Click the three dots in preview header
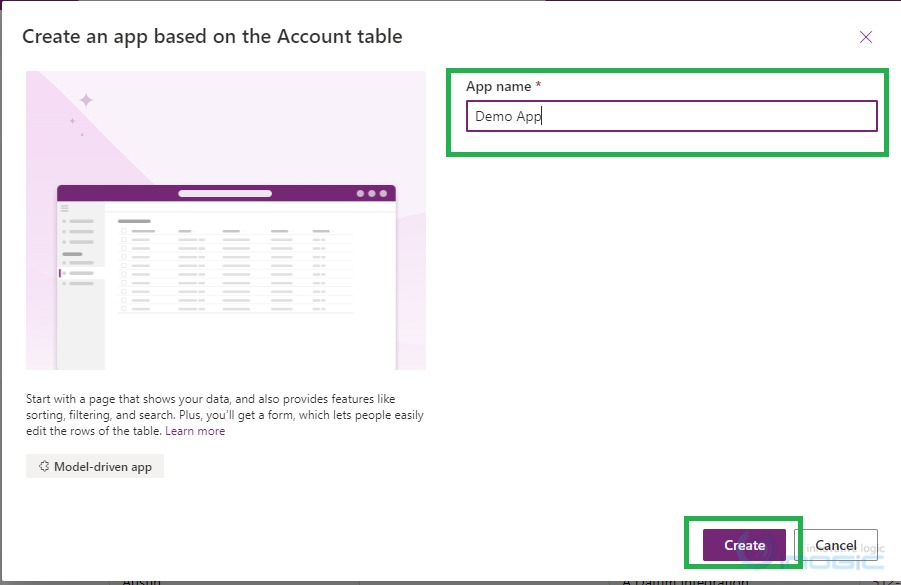Image resolution: width=901 pixels, height=585 pixels. [371, 193]
